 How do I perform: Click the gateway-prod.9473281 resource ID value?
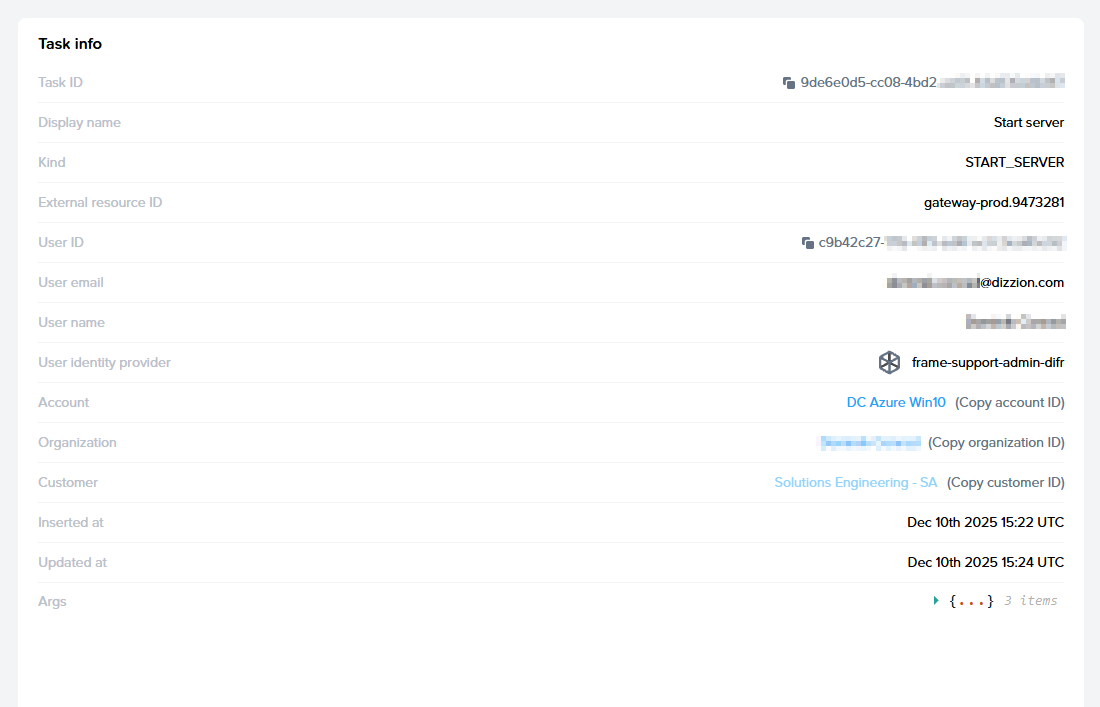(x=993, y=202)
